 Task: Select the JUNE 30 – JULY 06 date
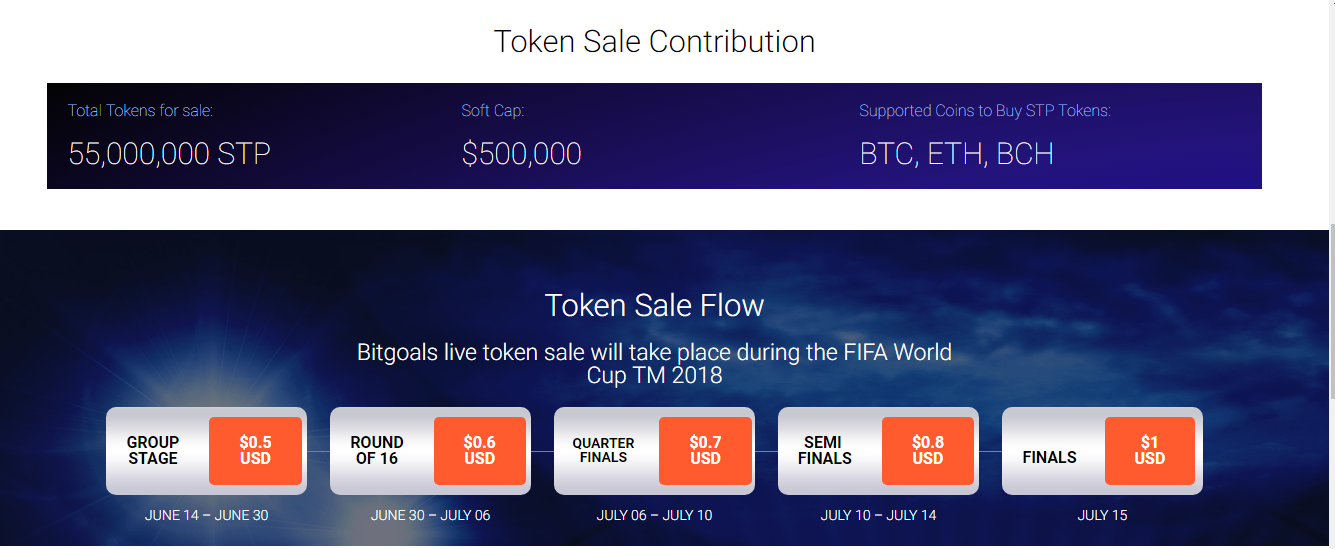430,516
